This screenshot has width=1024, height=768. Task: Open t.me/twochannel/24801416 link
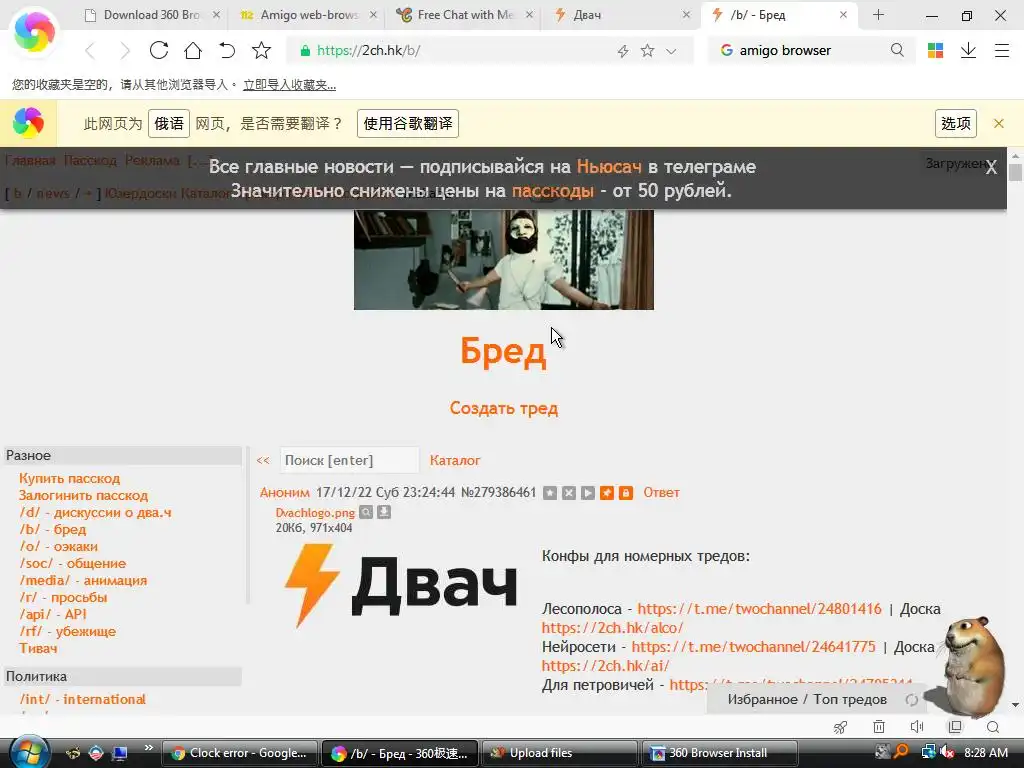760,609
